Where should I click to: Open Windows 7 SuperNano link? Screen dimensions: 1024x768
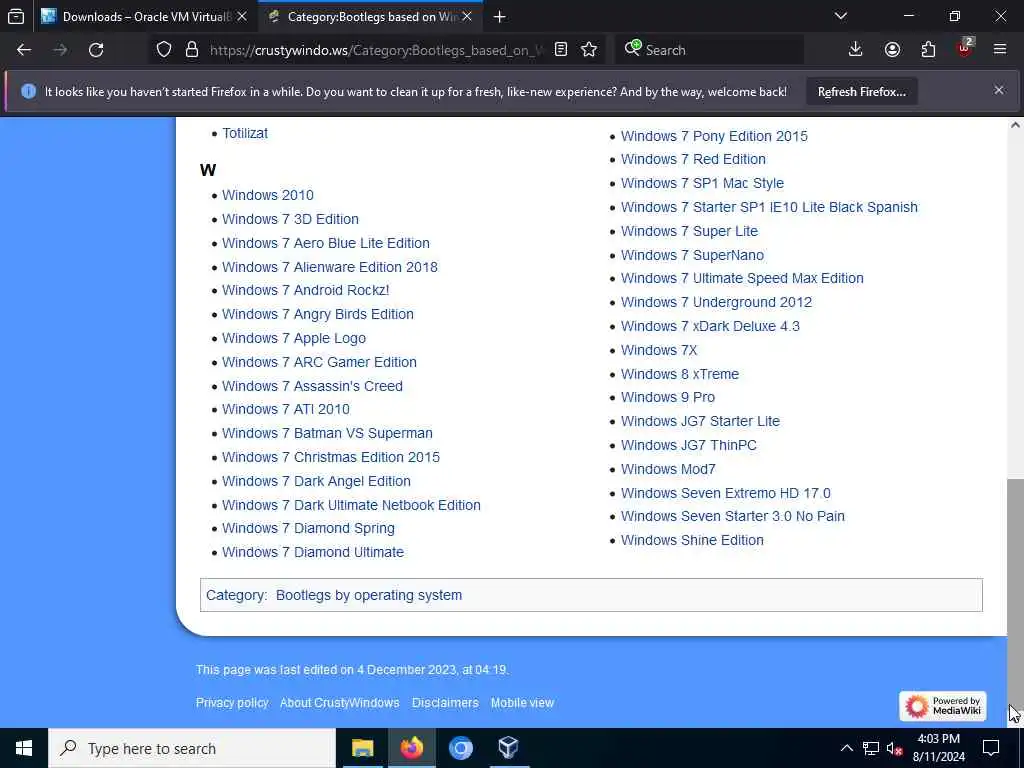tap(692, 255)
